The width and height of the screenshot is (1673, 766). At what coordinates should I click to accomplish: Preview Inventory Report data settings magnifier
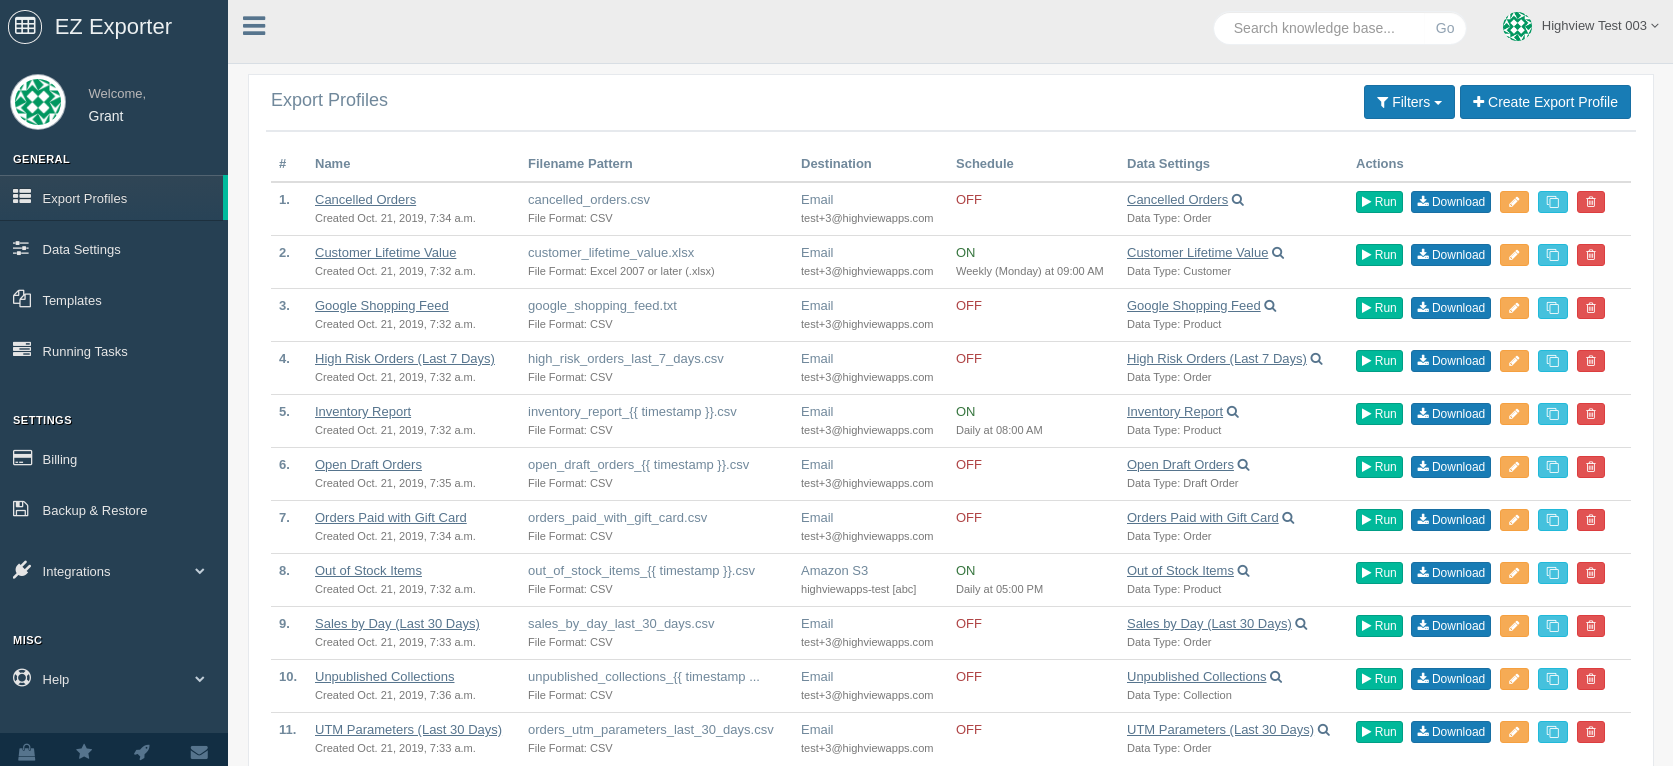(x=1233, y=412)
